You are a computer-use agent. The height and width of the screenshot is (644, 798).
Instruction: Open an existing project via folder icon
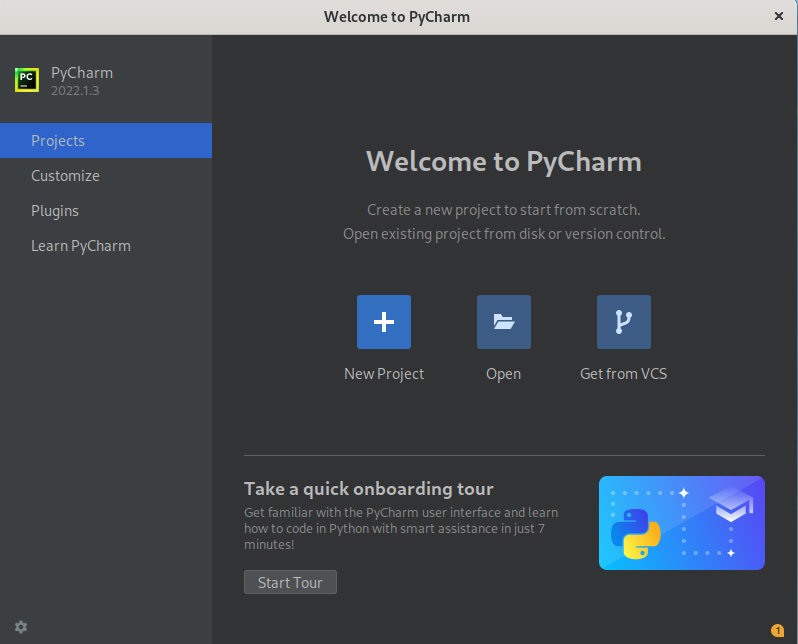504,322
